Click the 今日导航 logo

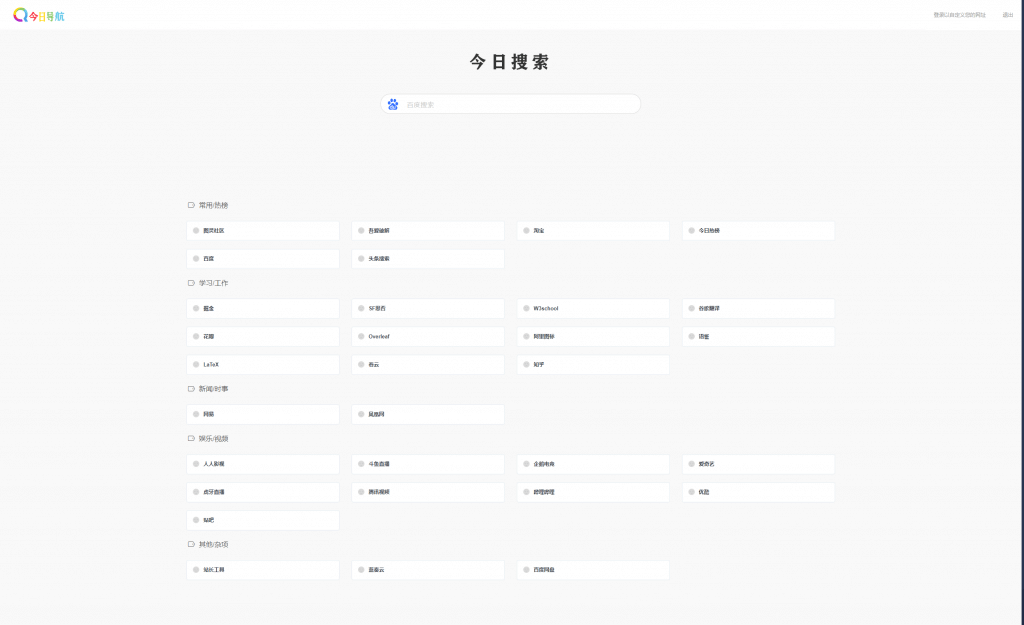tap(39, 15)
